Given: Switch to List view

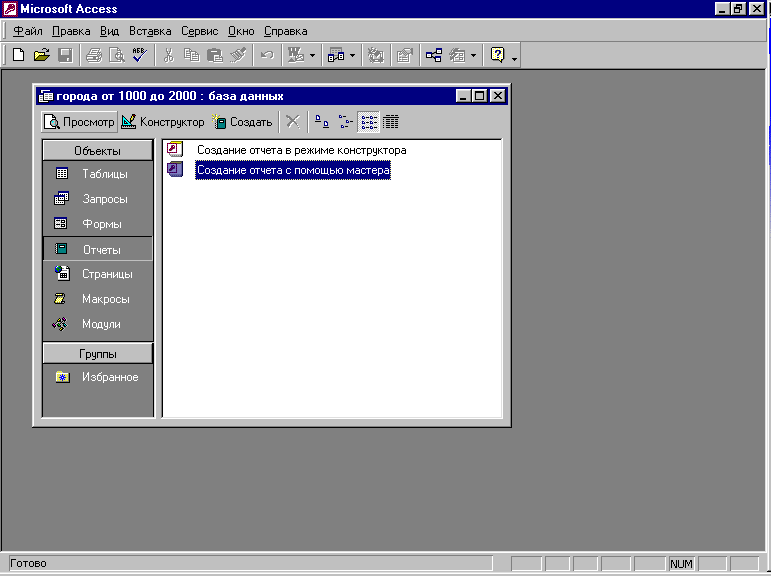Looking at the screenshot, I should 369,121.
